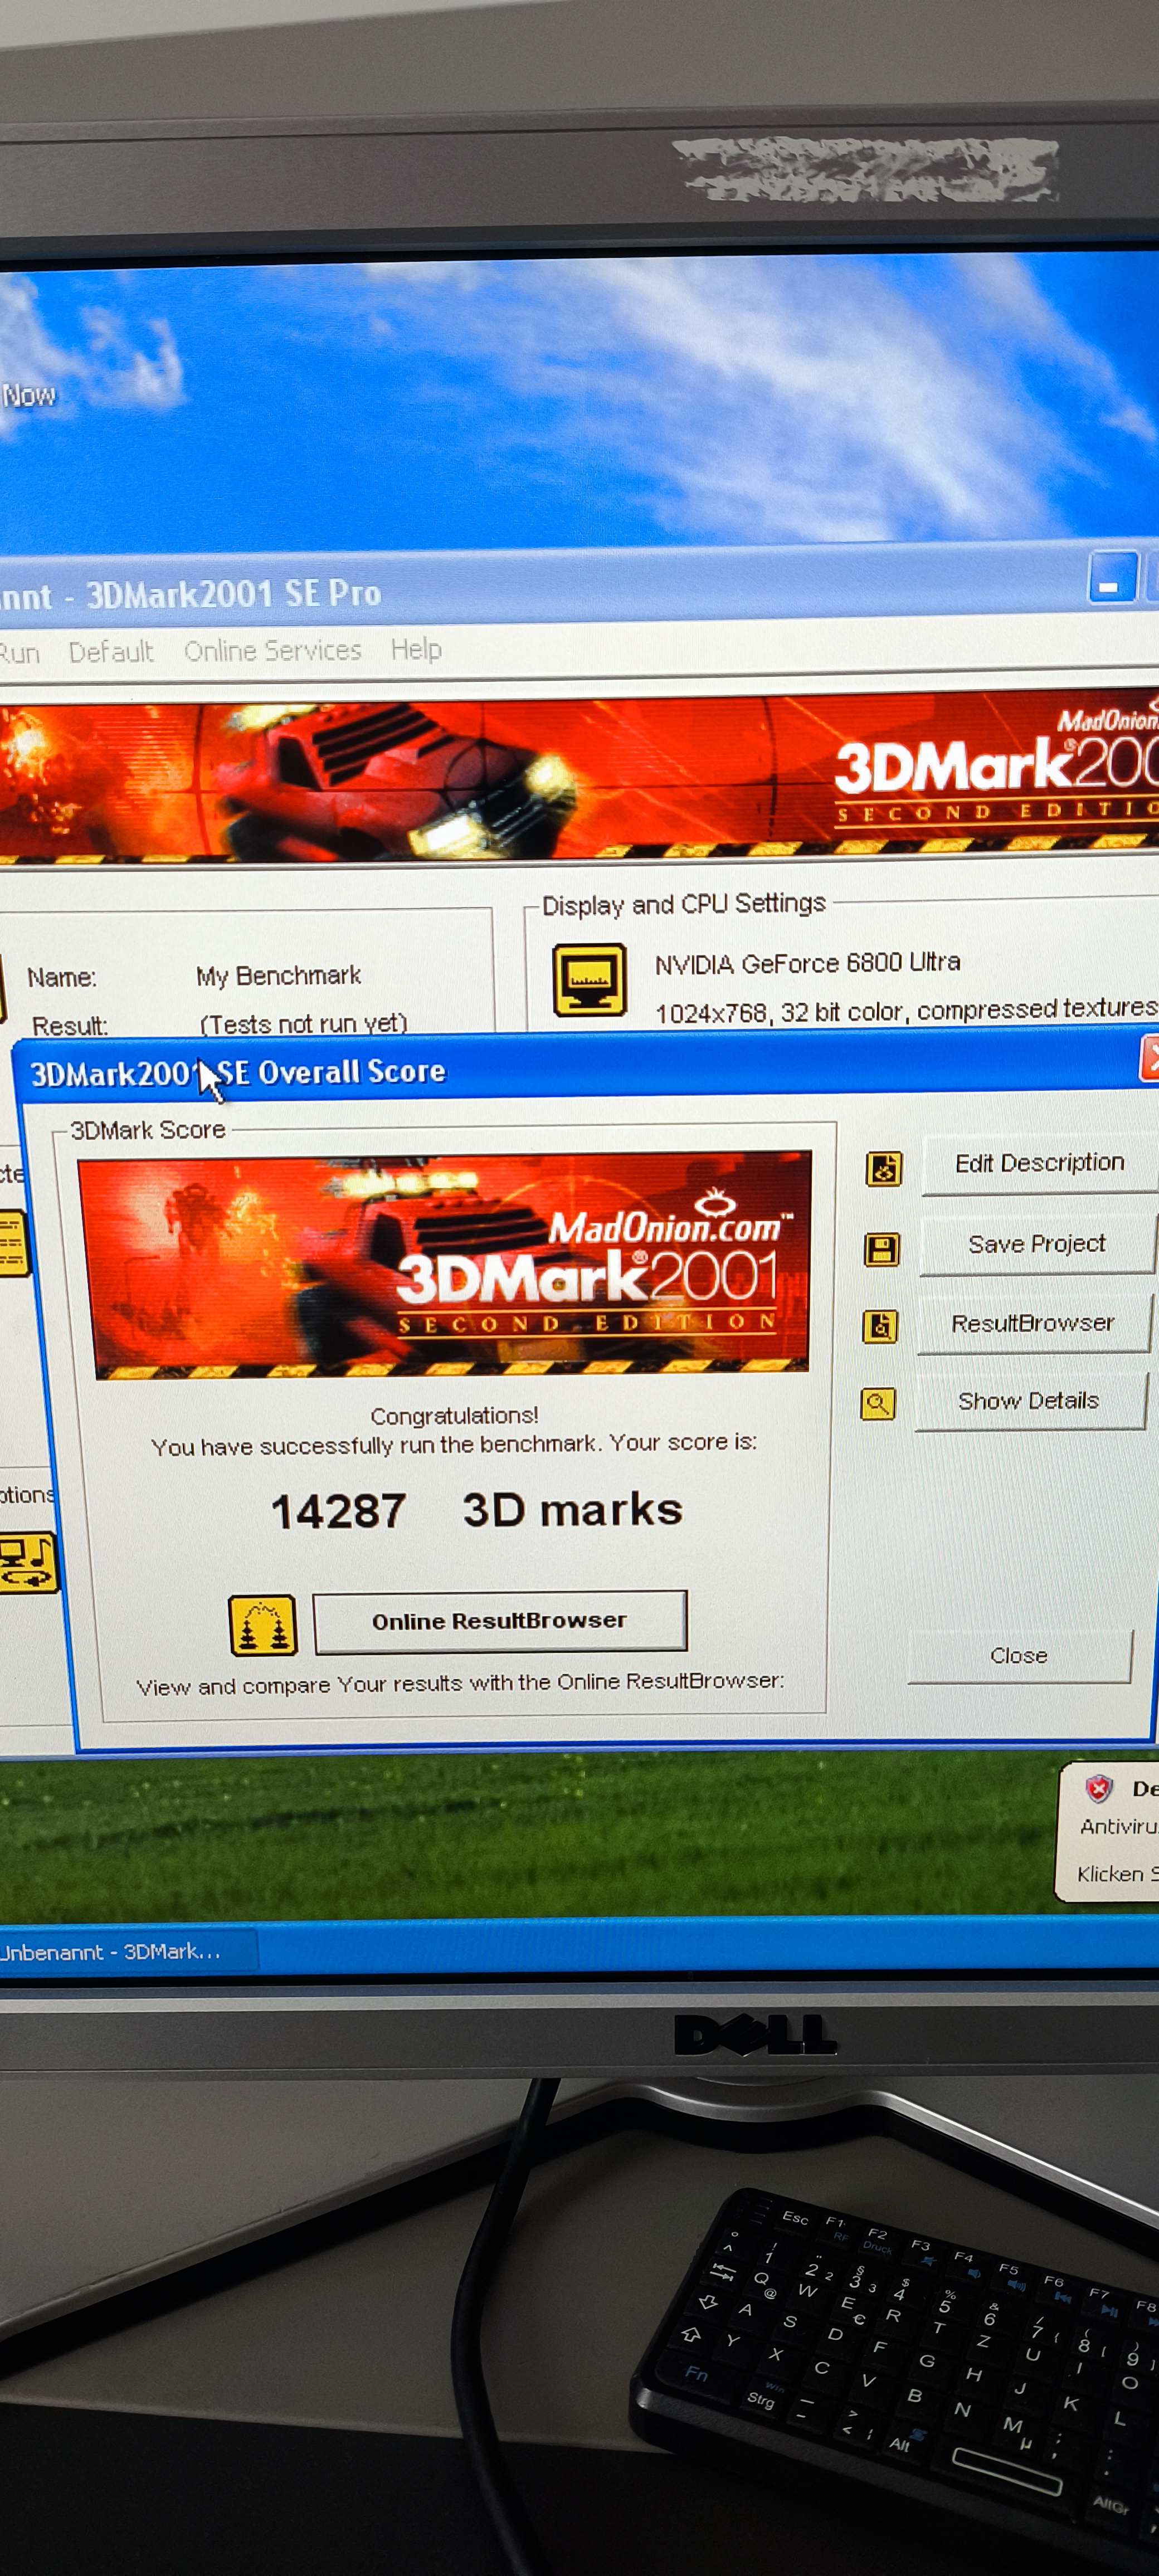Click the options icon at left edge

click(27, 1561)
